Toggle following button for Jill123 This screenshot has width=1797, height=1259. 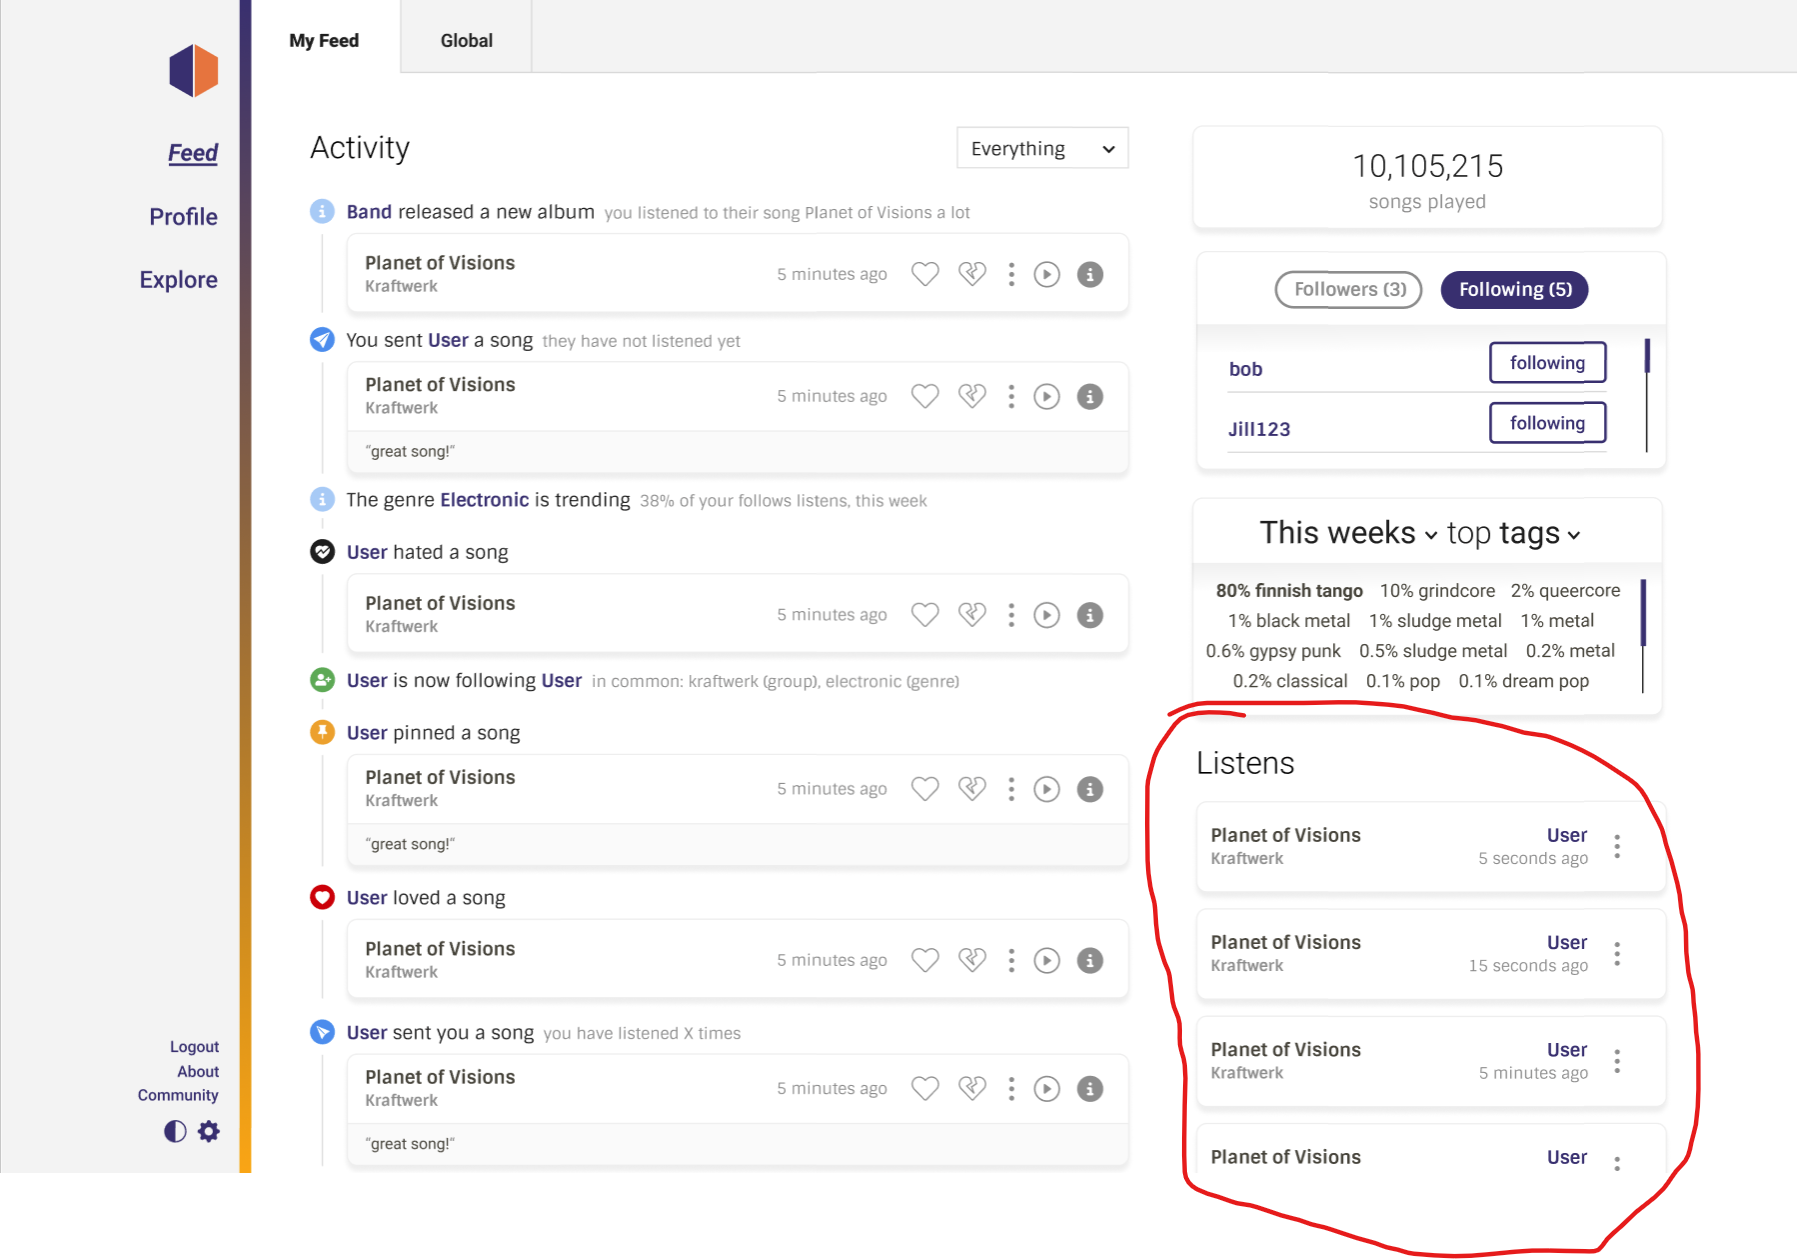pyautogui.click(x=1547, y=423)
